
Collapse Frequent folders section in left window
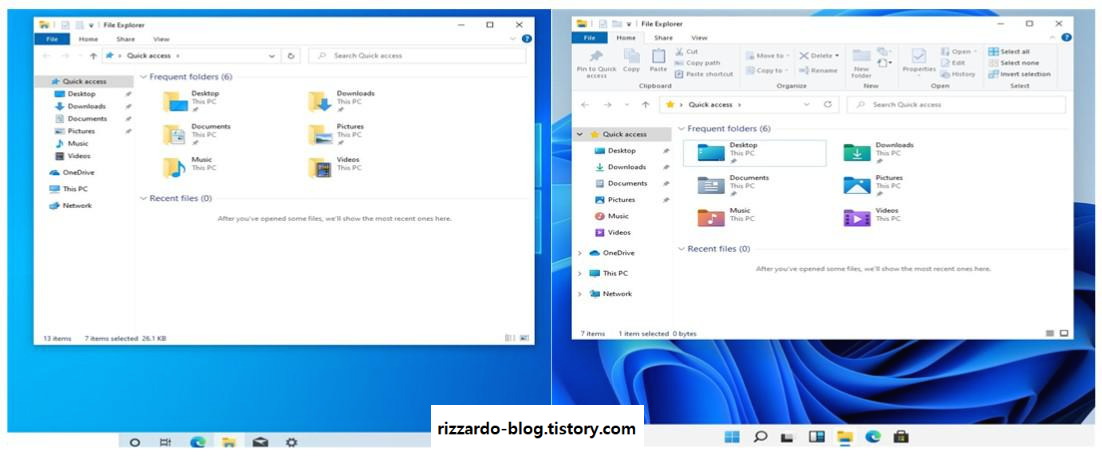(x=144, y=77)
